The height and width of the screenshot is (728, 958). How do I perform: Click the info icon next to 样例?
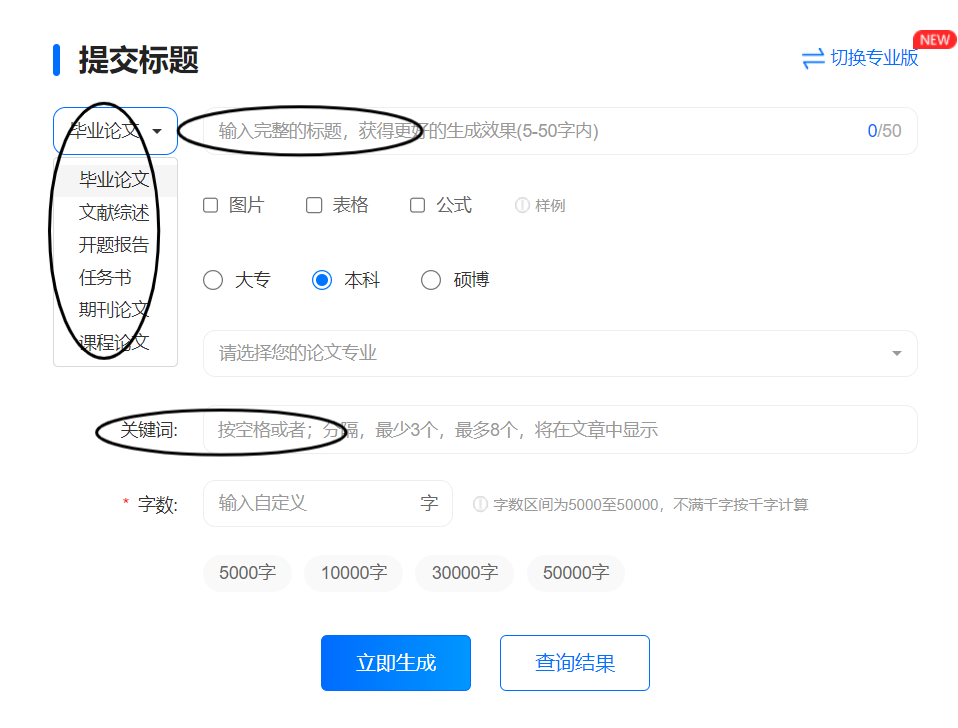pos(522,205)
